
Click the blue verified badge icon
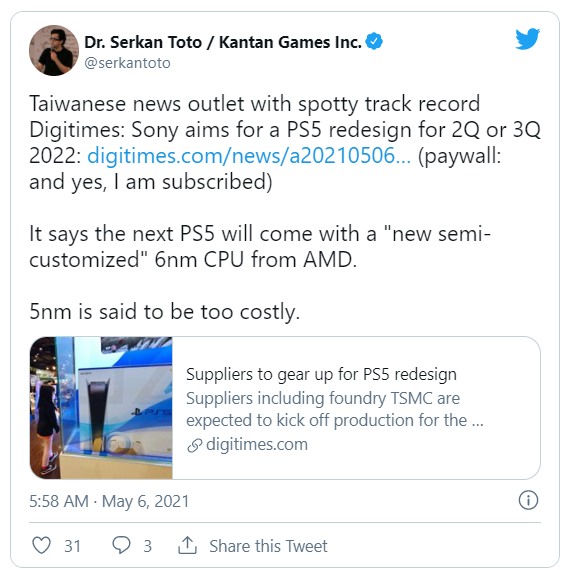click(374, 41)
